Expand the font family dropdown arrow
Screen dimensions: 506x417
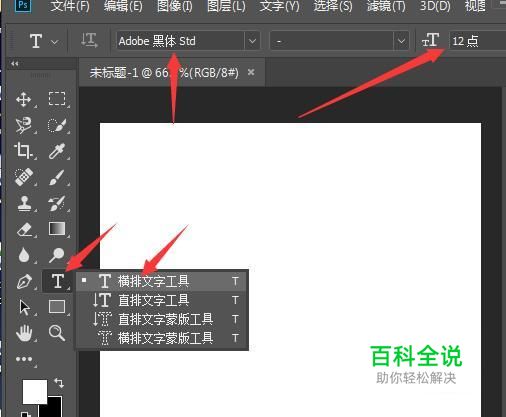(x=252, y=41)
